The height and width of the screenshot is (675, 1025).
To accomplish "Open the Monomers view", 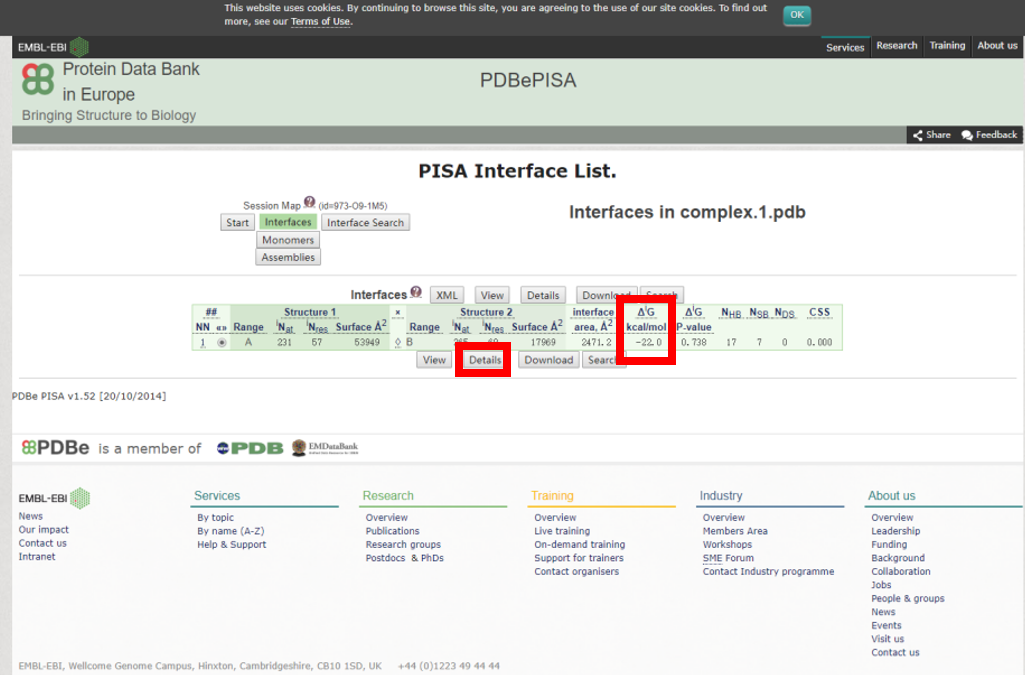I will point(288,240).
